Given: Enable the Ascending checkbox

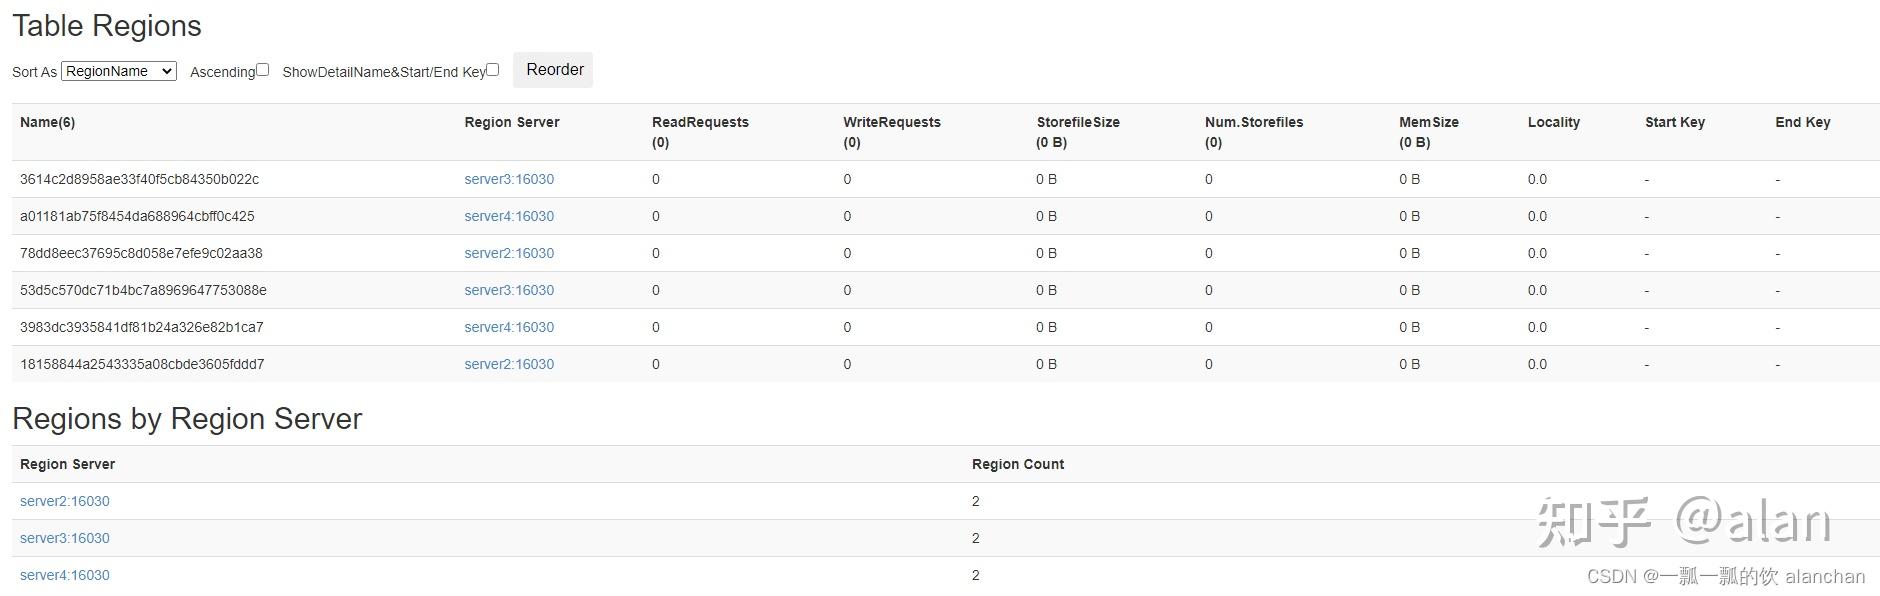Looking at the screenshot, I should tap(263, 70).
